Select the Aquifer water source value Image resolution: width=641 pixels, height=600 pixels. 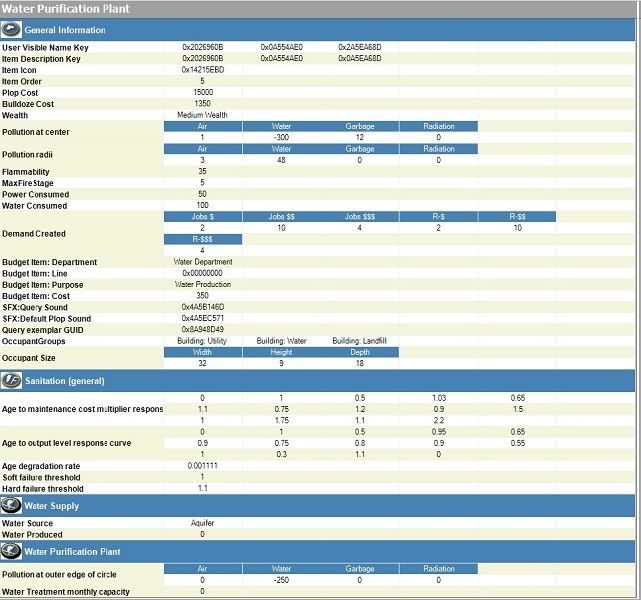pos(202,523)
